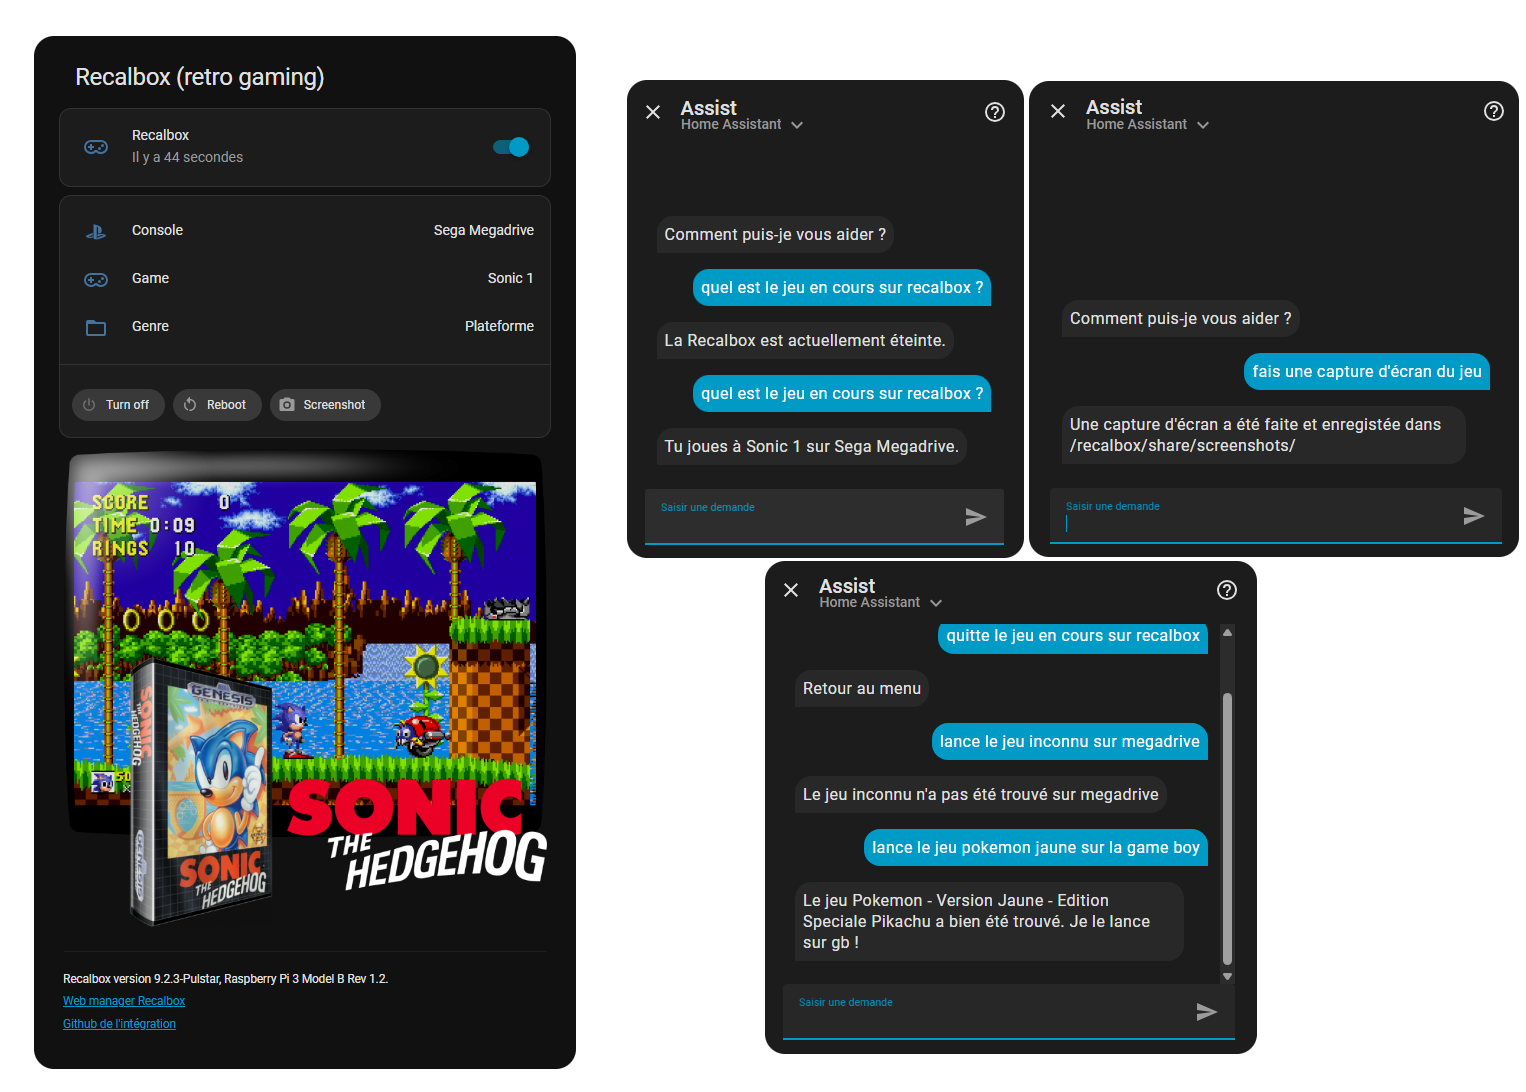The height and width of the screenshot is (1092, 1526).
Task: Click 'Recalbox (retro gaming)' card title
Action: (200, 77)
